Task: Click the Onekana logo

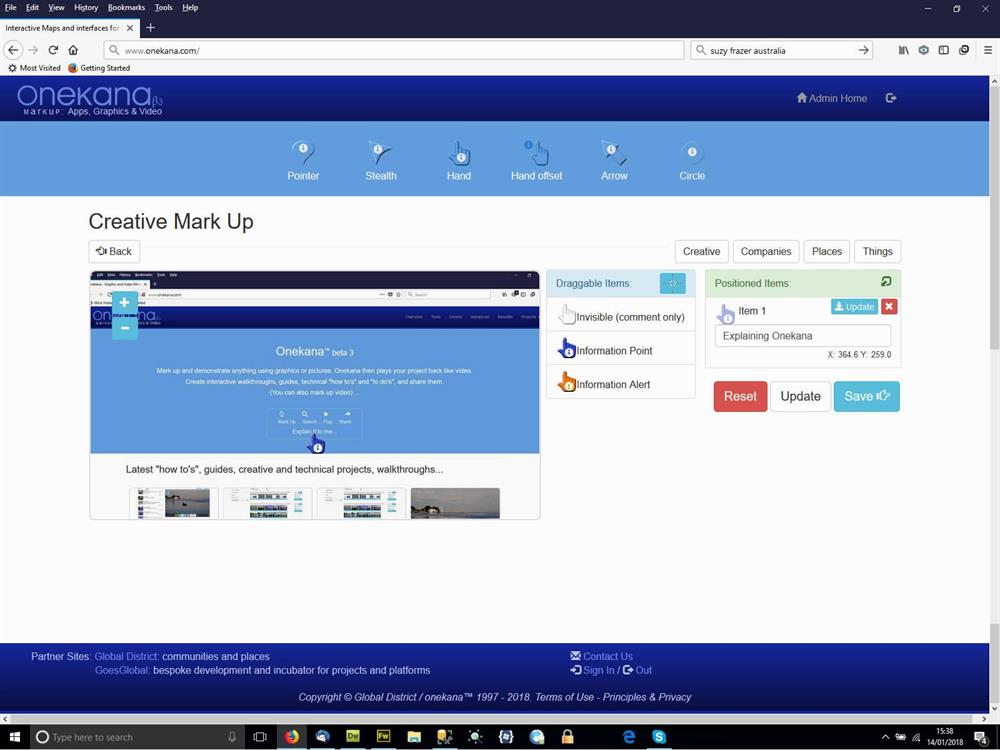Action: tap(90, 99)
